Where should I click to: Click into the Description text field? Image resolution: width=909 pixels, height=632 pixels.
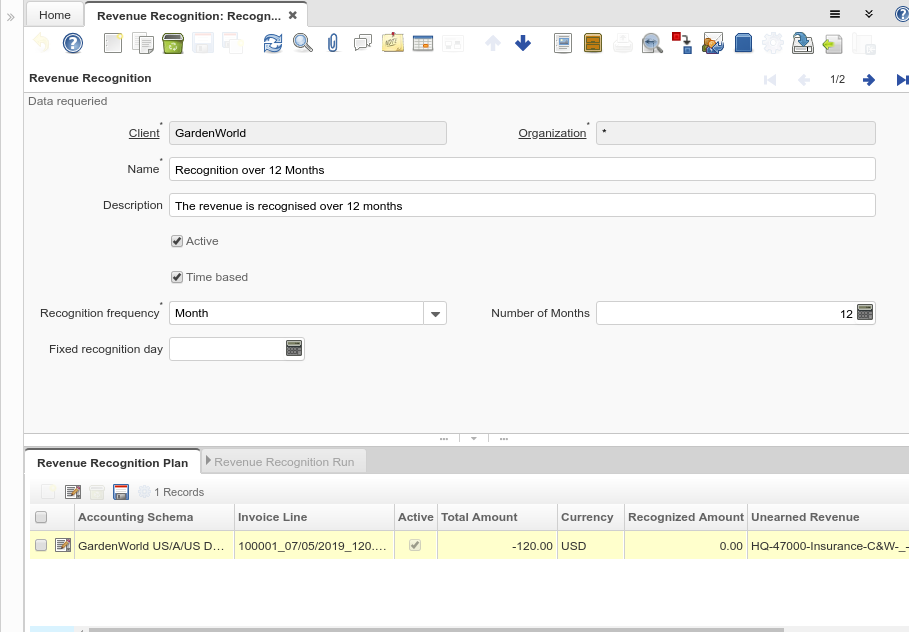pos(522,206)
